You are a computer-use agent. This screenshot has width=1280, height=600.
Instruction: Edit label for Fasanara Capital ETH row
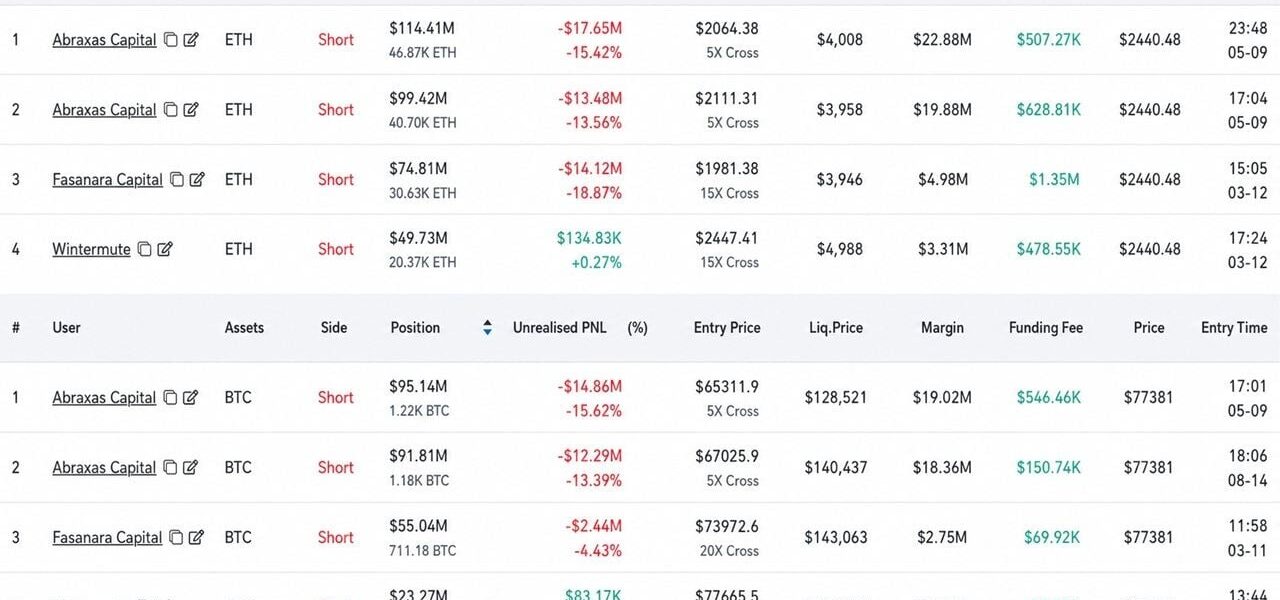coord(197,180)
